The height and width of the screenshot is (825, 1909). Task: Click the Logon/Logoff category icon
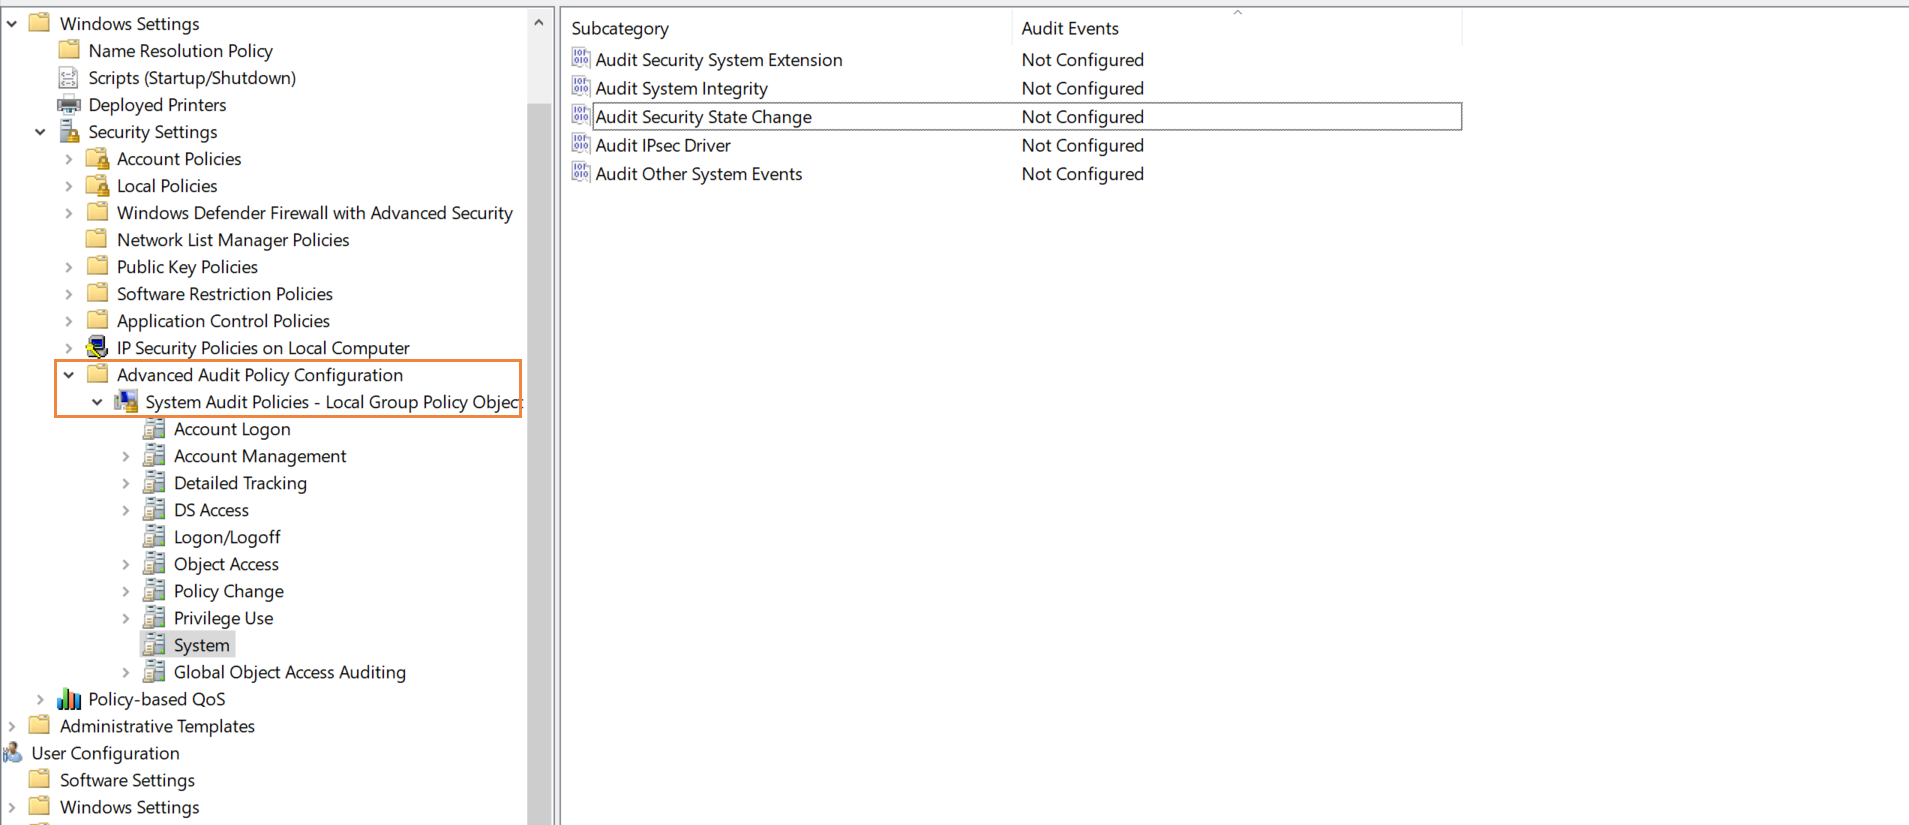coord(154,536)
